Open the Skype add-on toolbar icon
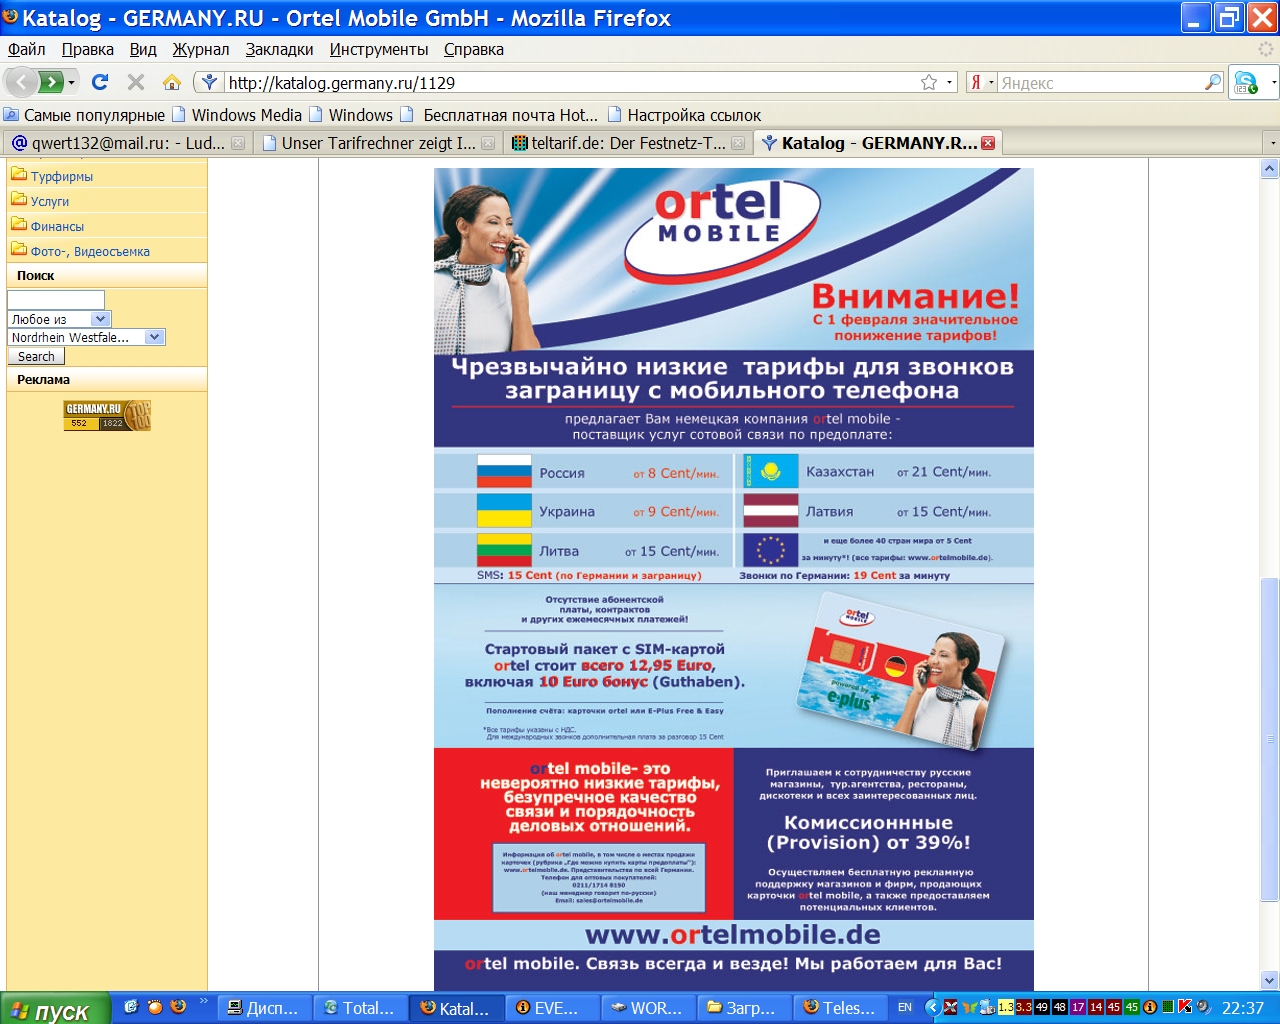Screen dimensions: 1280x1024 [1246, 82]
